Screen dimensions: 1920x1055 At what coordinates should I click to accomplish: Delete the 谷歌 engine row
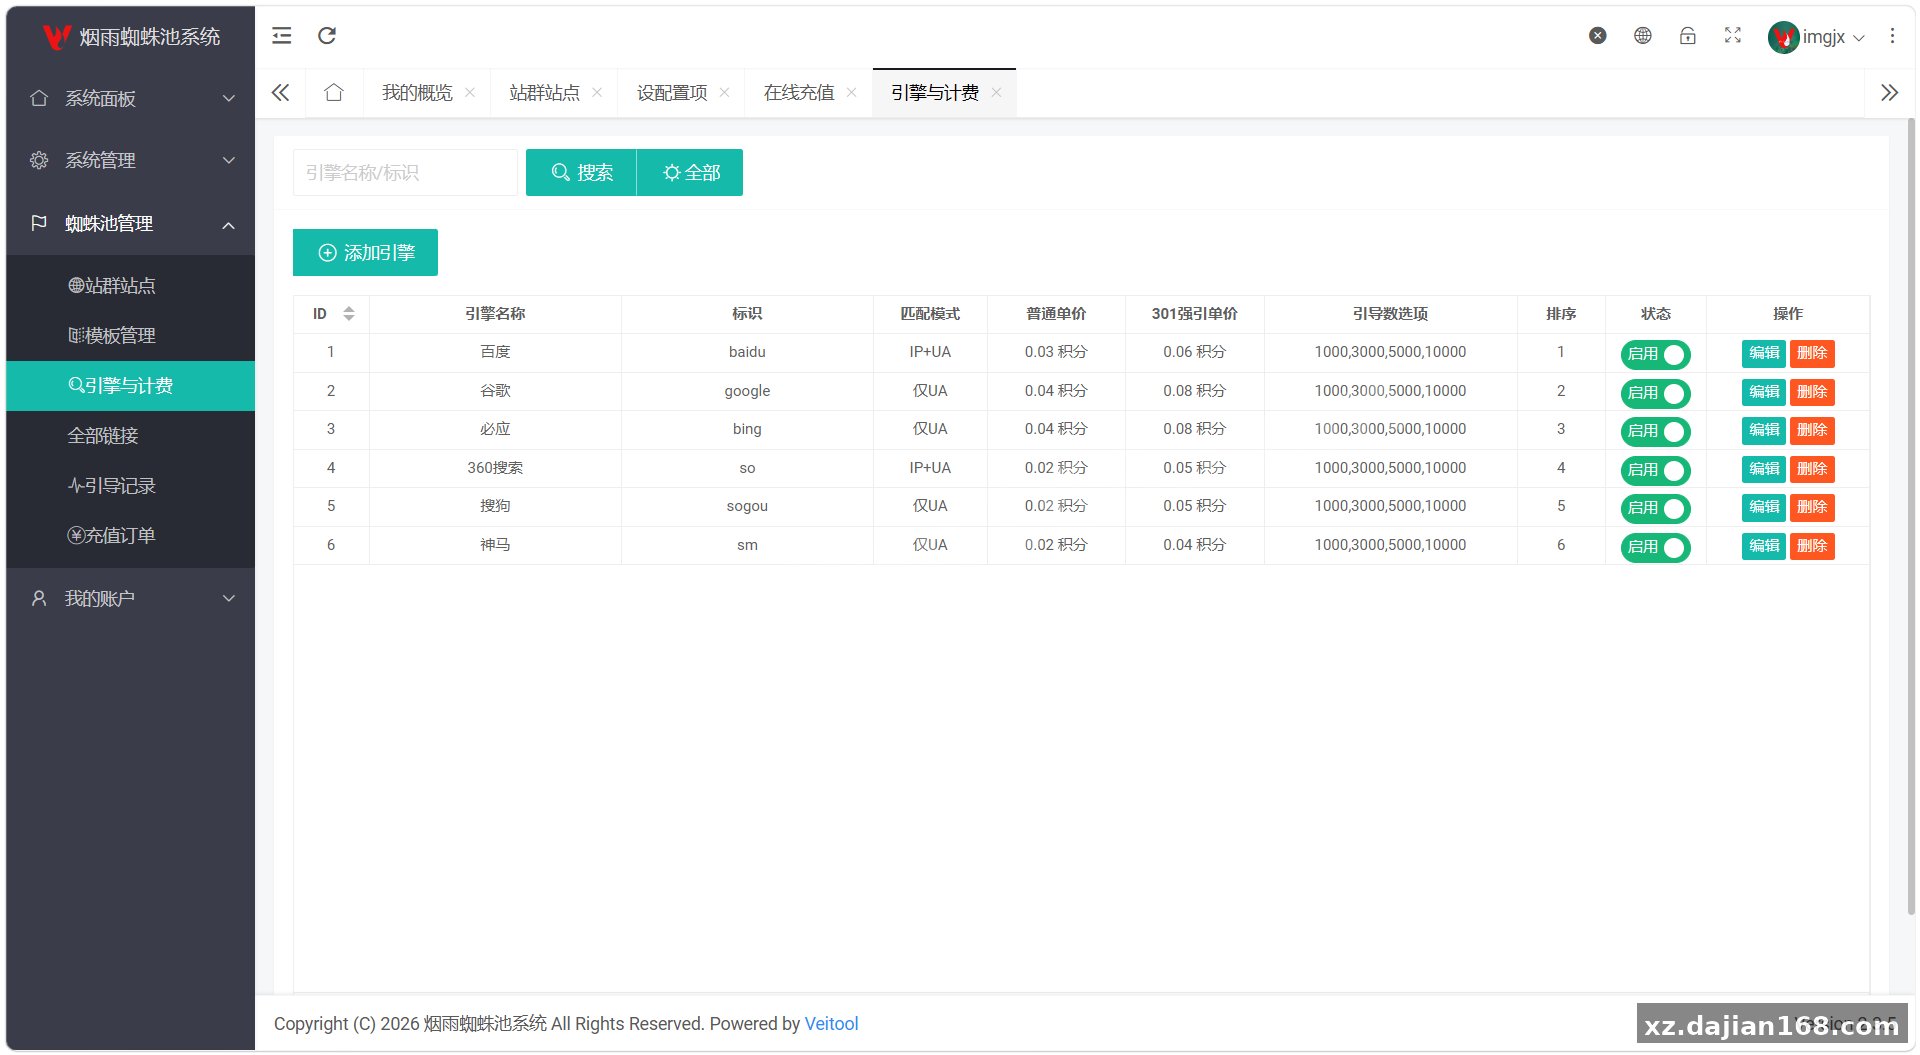[1812, 392]
